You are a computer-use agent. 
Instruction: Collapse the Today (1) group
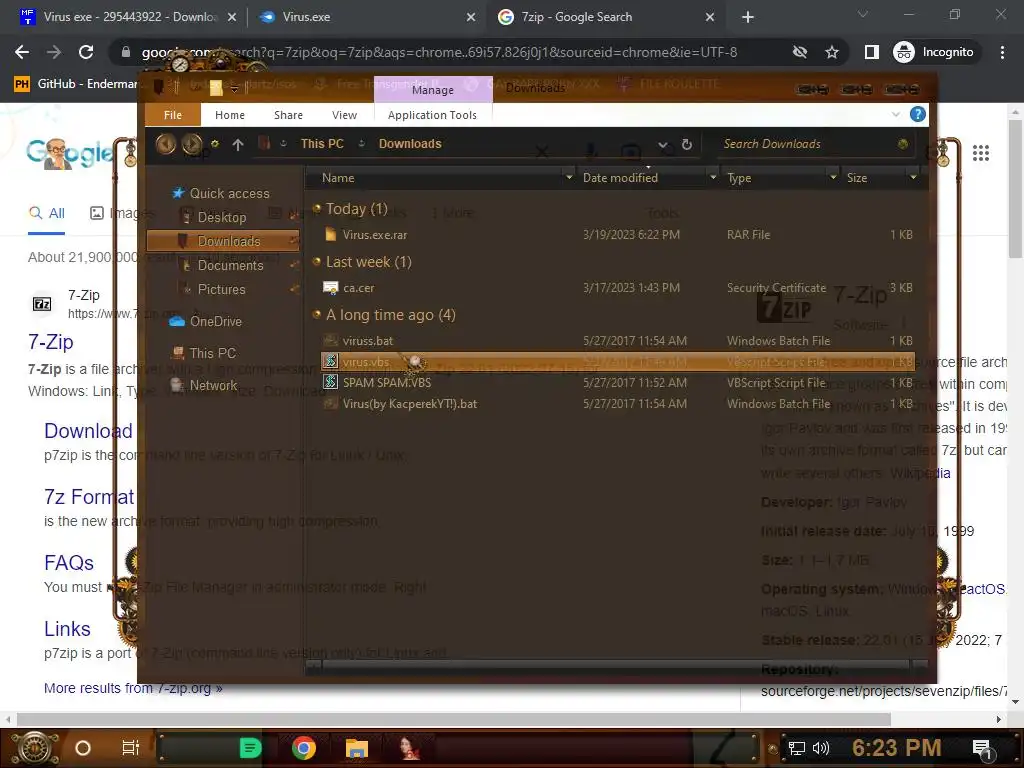(317, 209)
